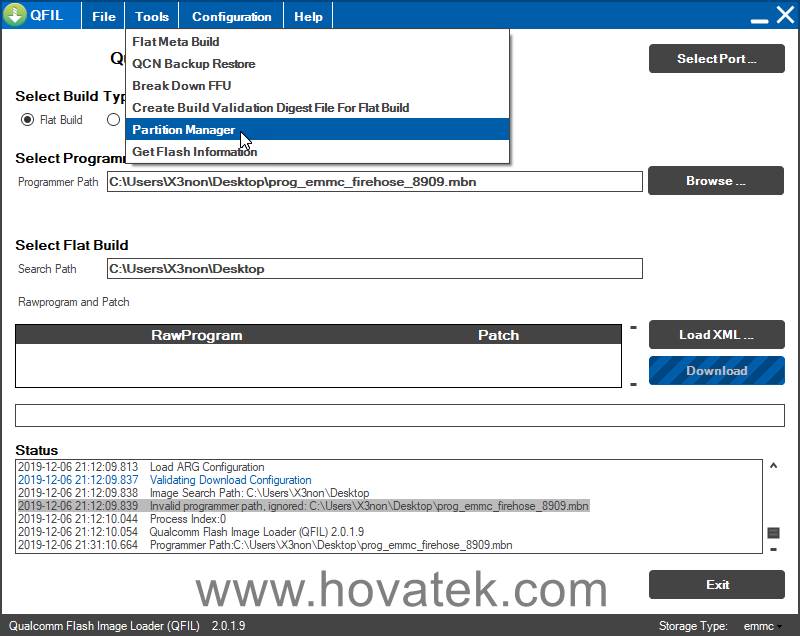The image size is (800, 636).
Task: Open the Tools menu
Action: [152, 16]
